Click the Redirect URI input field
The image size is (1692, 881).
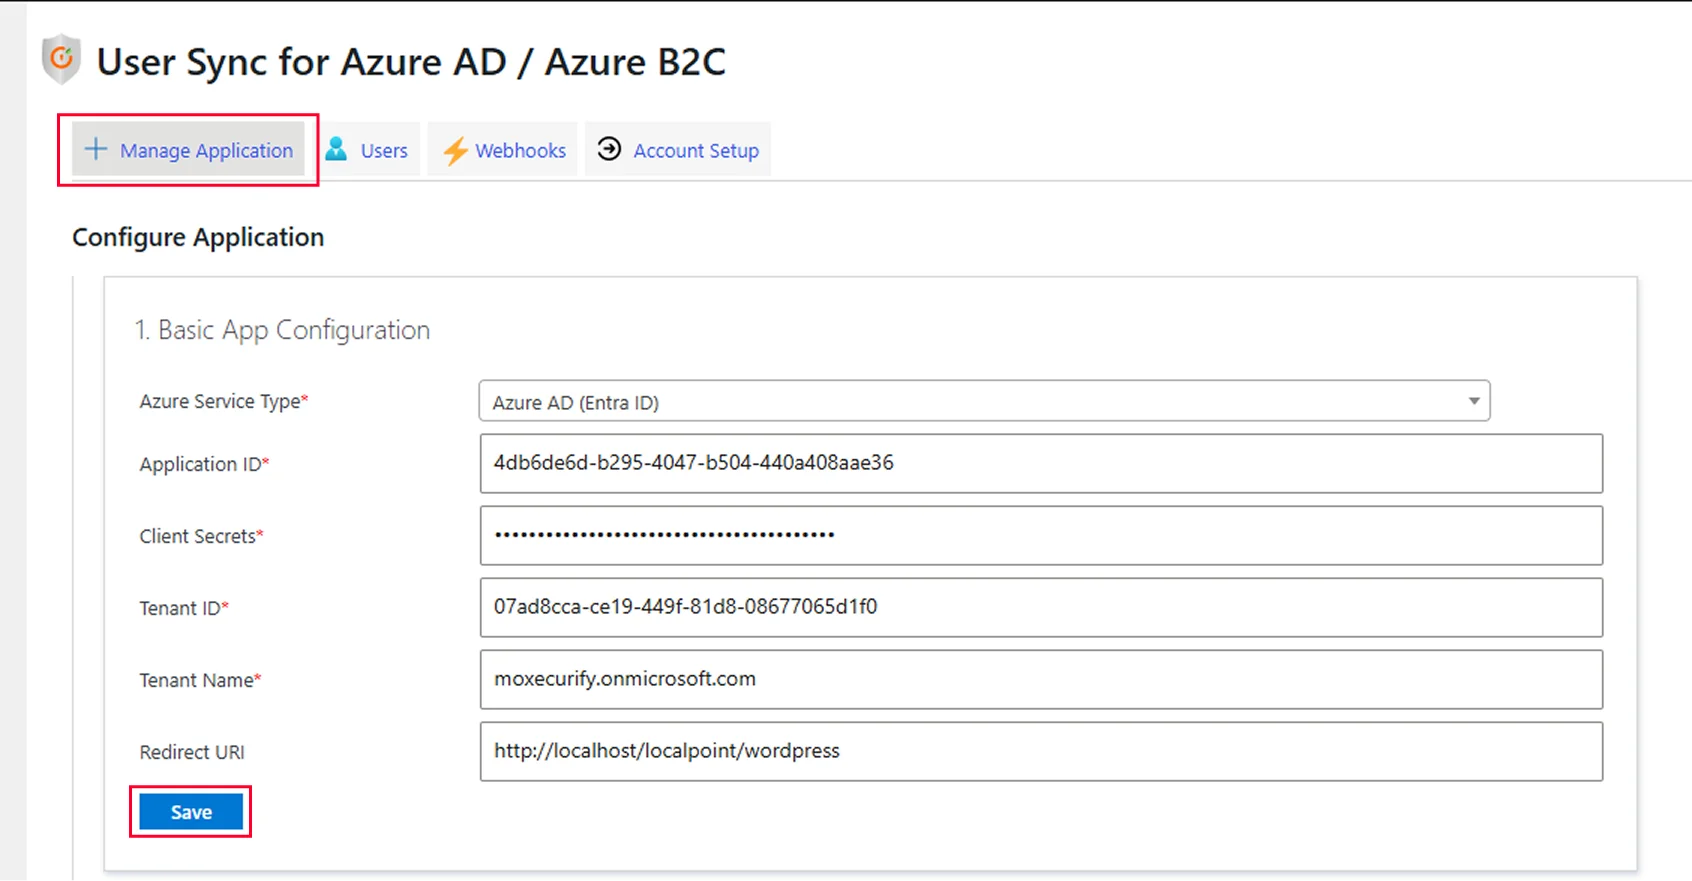[x=1041, y=751]
